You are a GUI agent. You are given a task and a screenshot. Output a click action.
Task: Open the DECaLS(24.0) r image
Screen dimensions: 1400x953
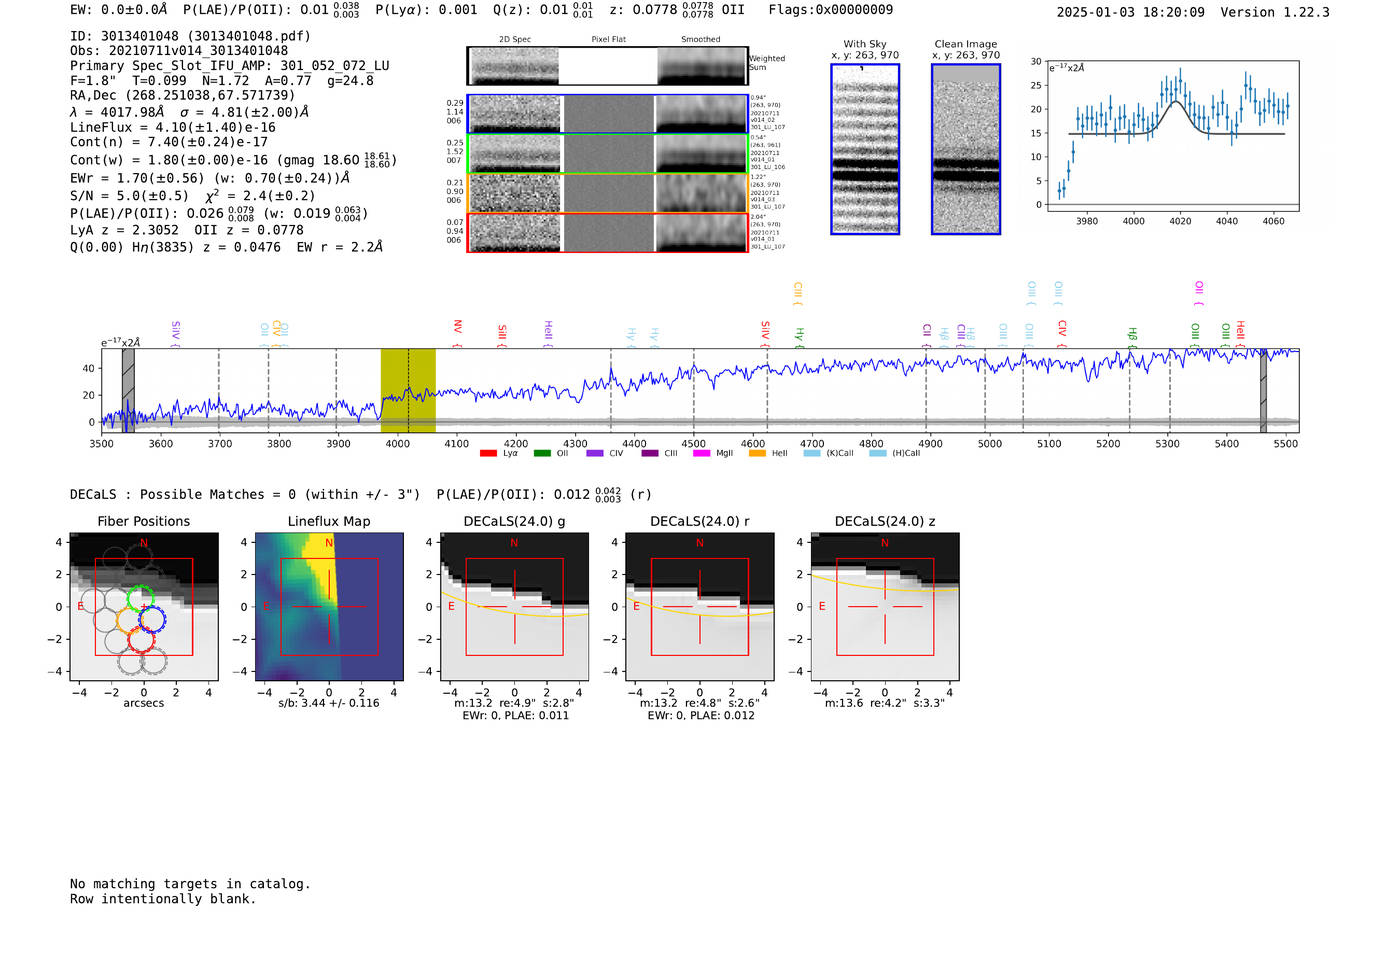tap(700, 607)
